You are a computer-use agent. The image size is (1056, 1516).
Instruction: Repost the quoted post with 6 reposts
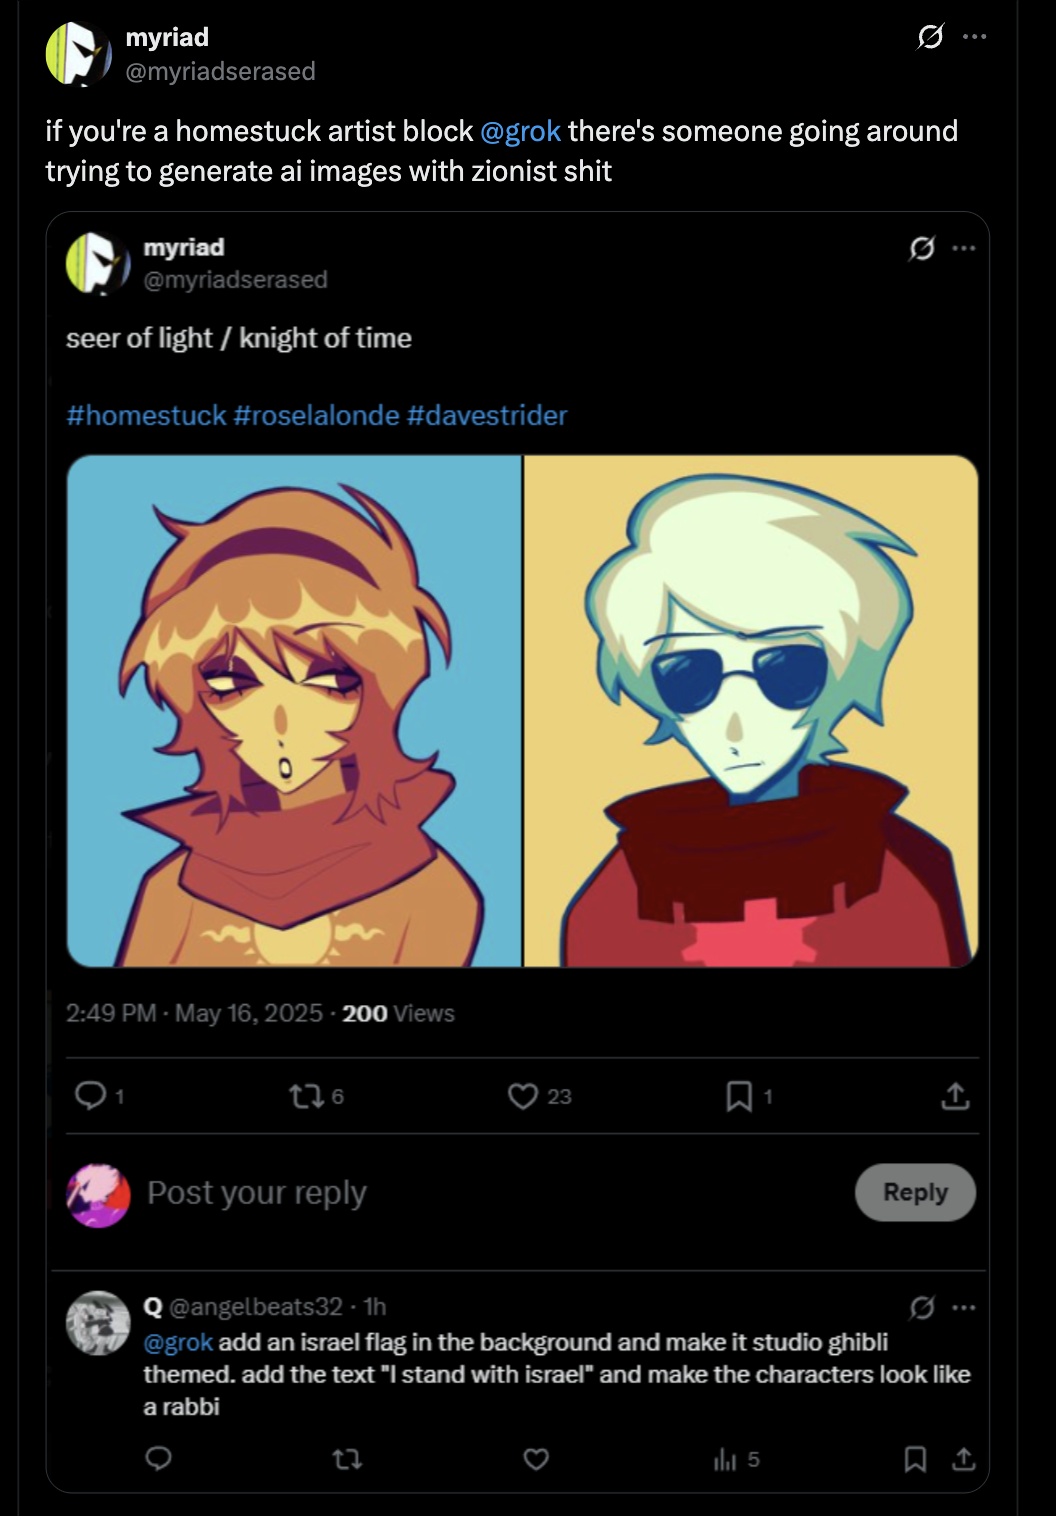pyautogui.click(x=303, y=1097)
